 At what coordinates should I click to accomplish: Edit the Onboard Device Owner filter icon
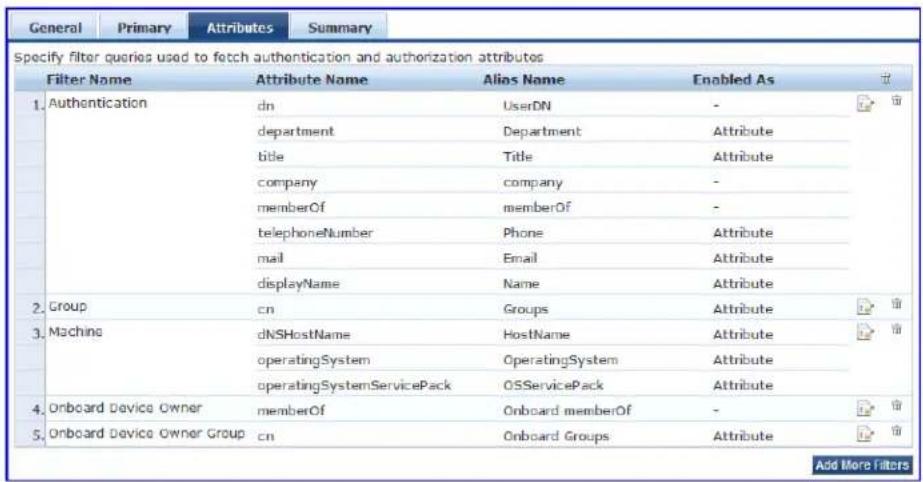(865, 408)
